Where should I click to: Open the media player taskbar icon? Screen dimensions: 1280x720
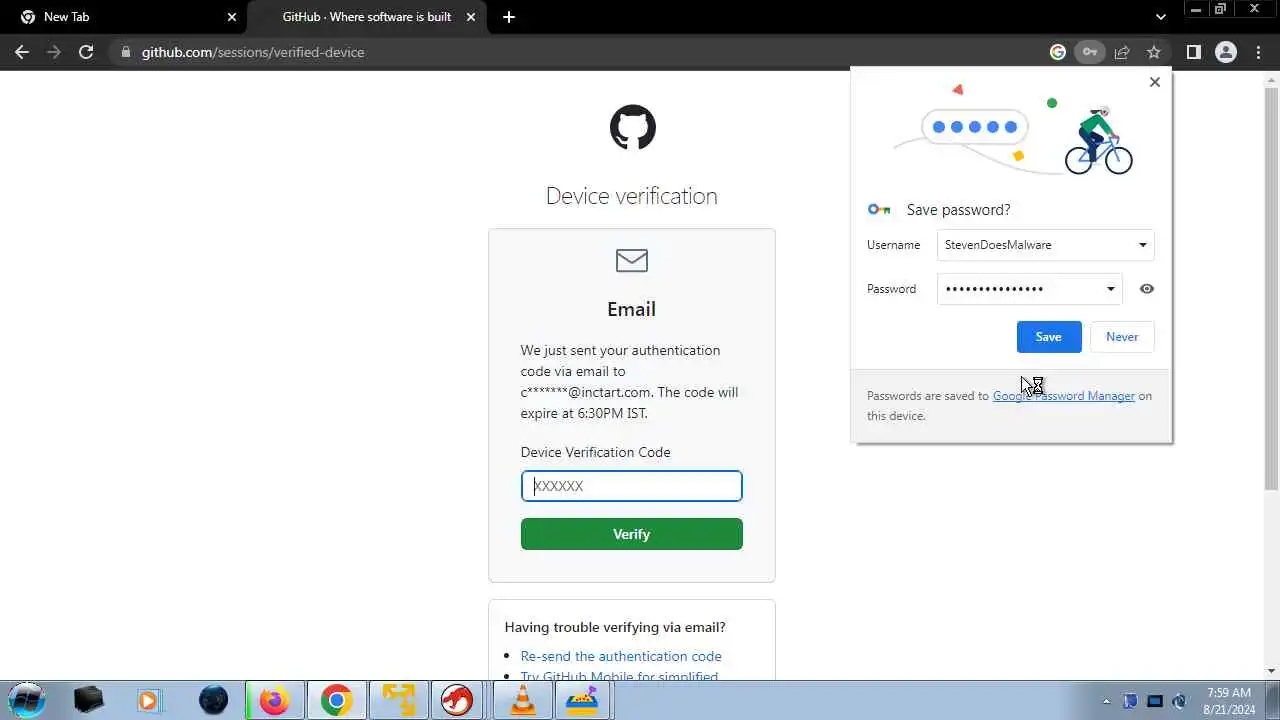[x=148, y=700]
